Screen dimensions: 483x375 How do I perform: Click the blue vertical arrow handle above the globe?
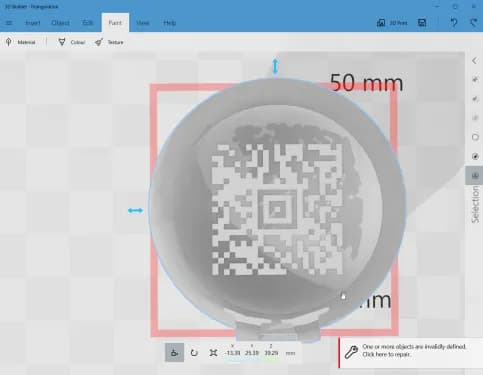[x=275, y=66]
